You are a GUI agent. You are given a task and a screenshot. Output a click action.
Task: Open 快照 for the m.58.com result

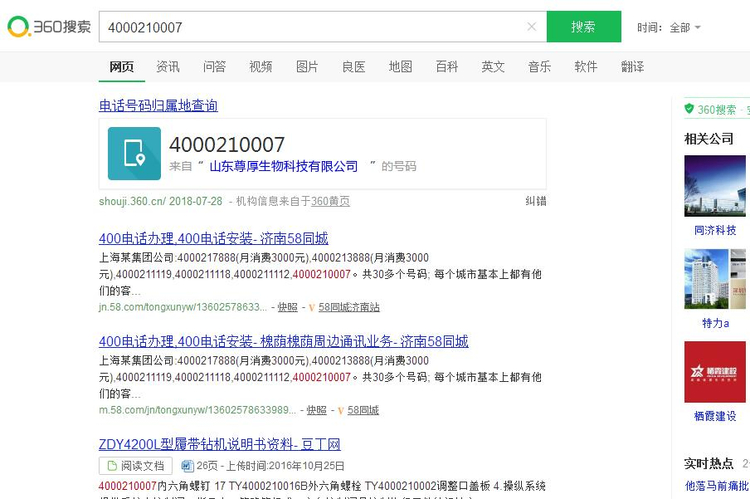point(316,410)
